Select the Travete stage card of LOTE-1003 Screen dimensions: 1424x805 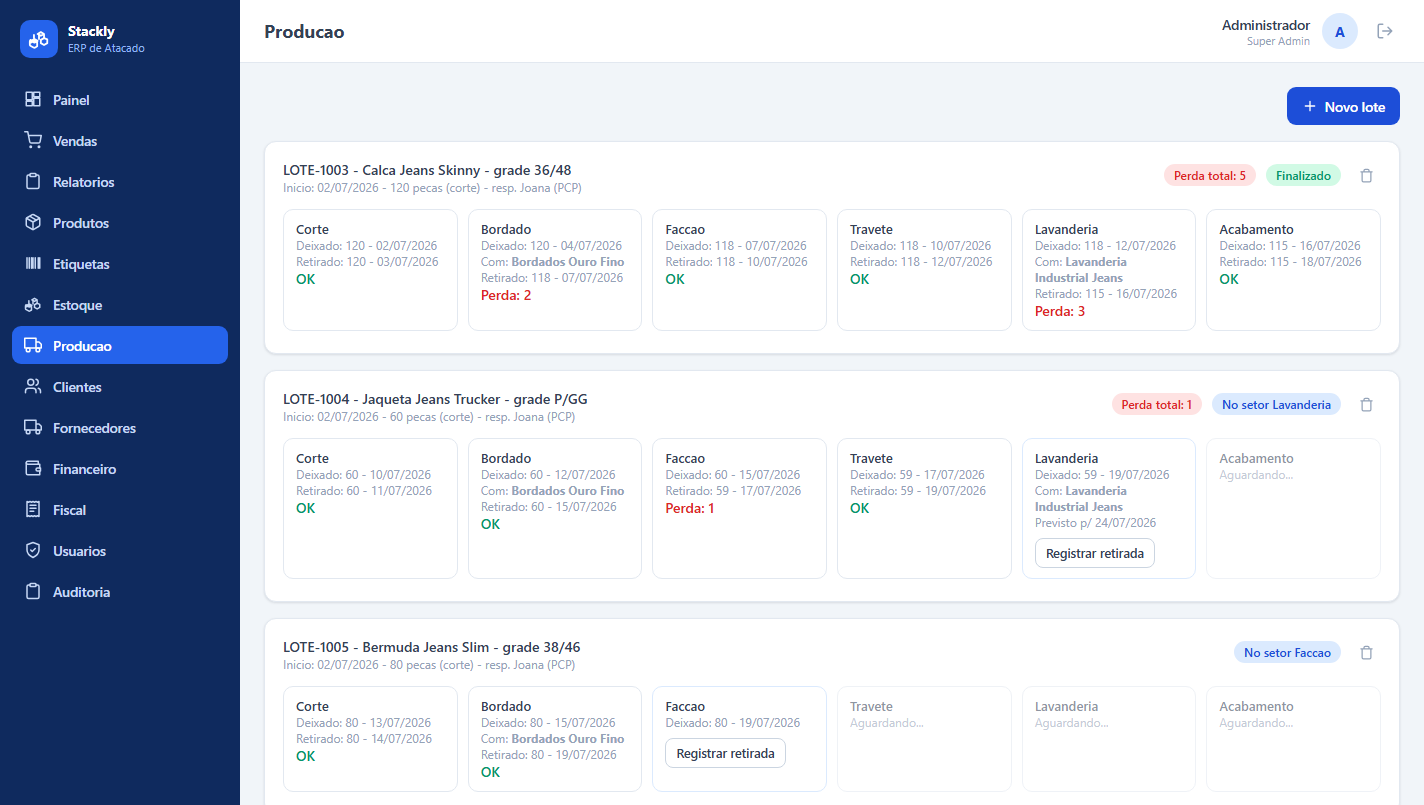(924, 270)
